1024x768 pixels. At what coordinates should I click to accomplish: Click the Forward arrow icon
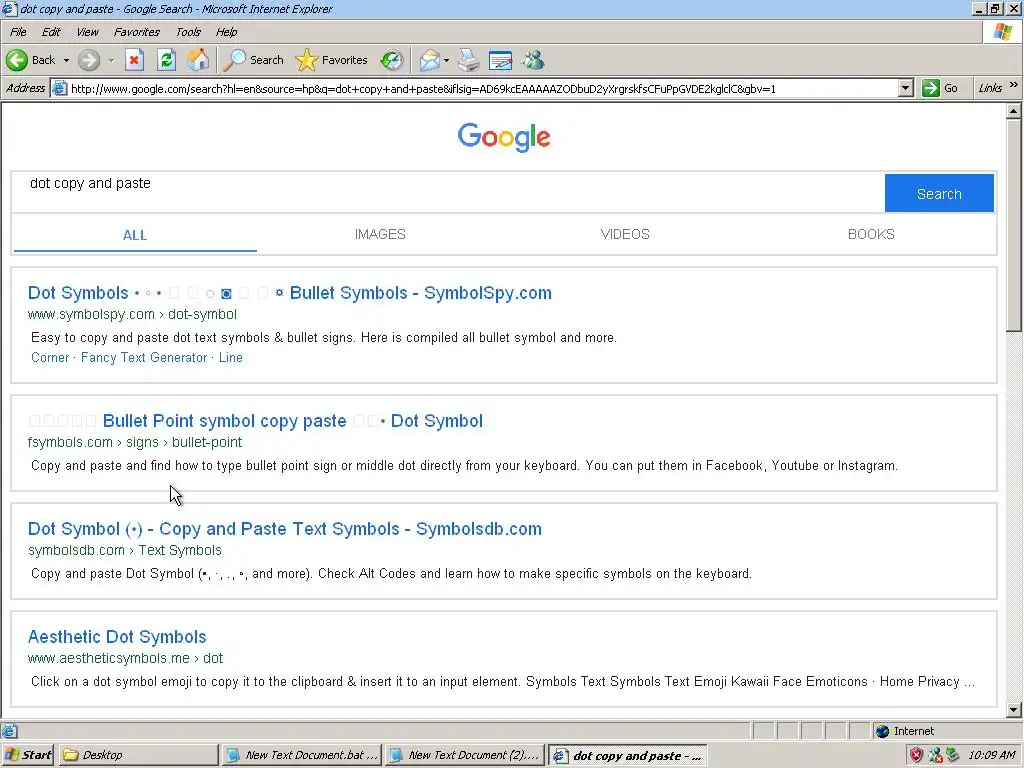tap(89, 60)
